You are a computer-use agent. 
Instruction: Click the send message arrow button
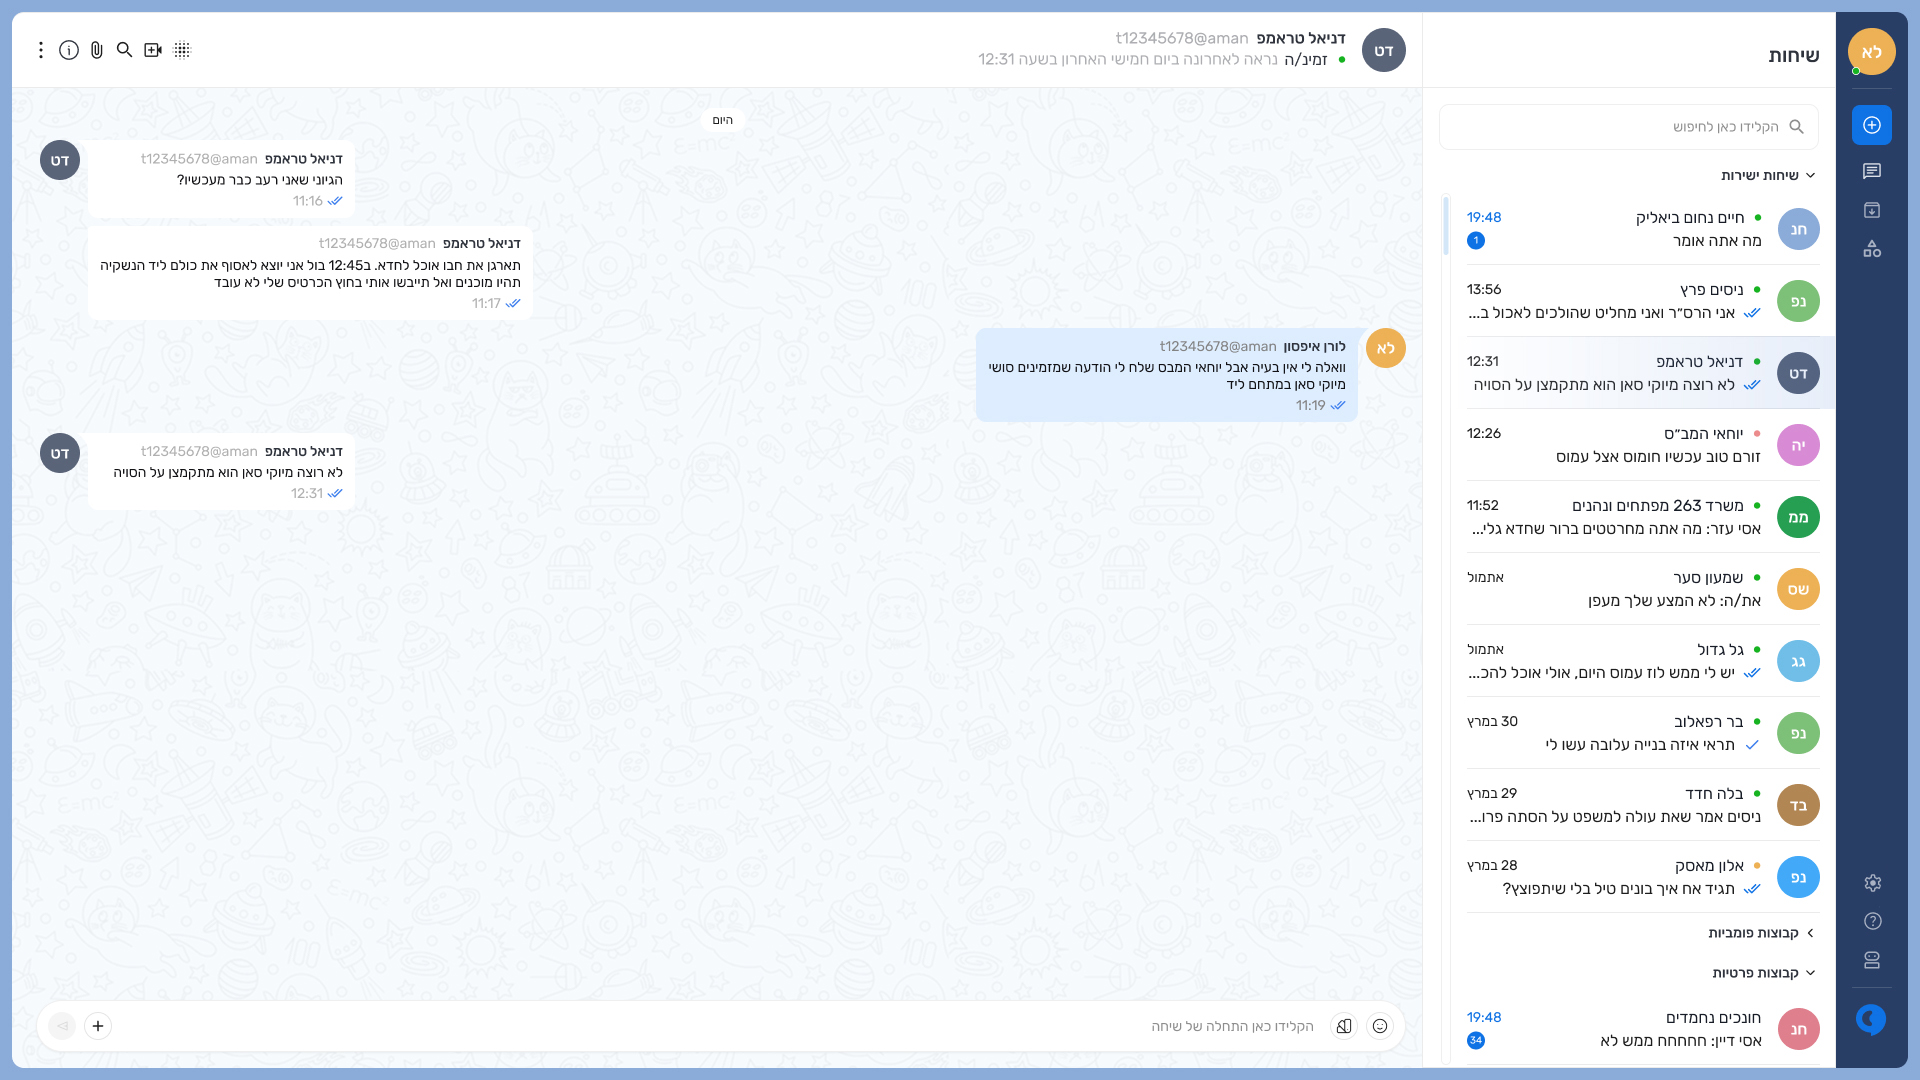62,1026
